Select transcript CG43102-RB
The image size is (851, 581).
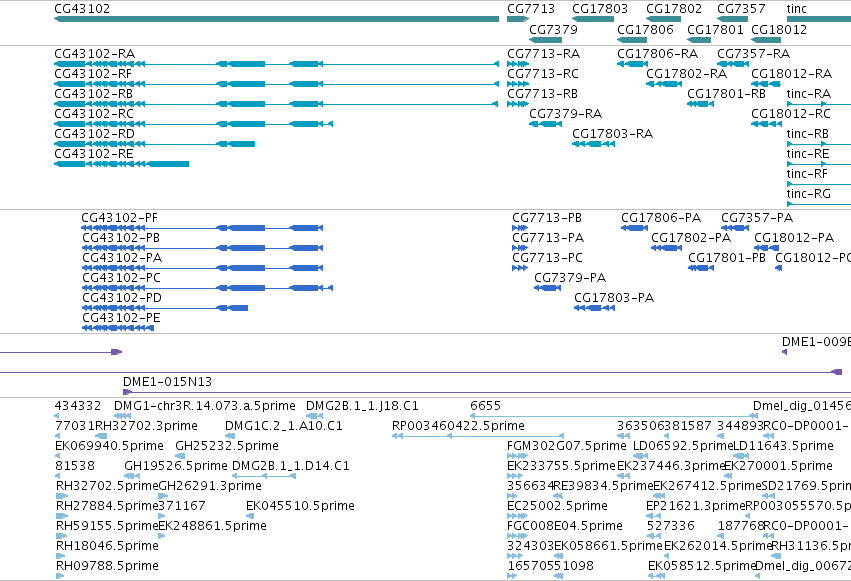pyautogui.click(x=276, y=104)
